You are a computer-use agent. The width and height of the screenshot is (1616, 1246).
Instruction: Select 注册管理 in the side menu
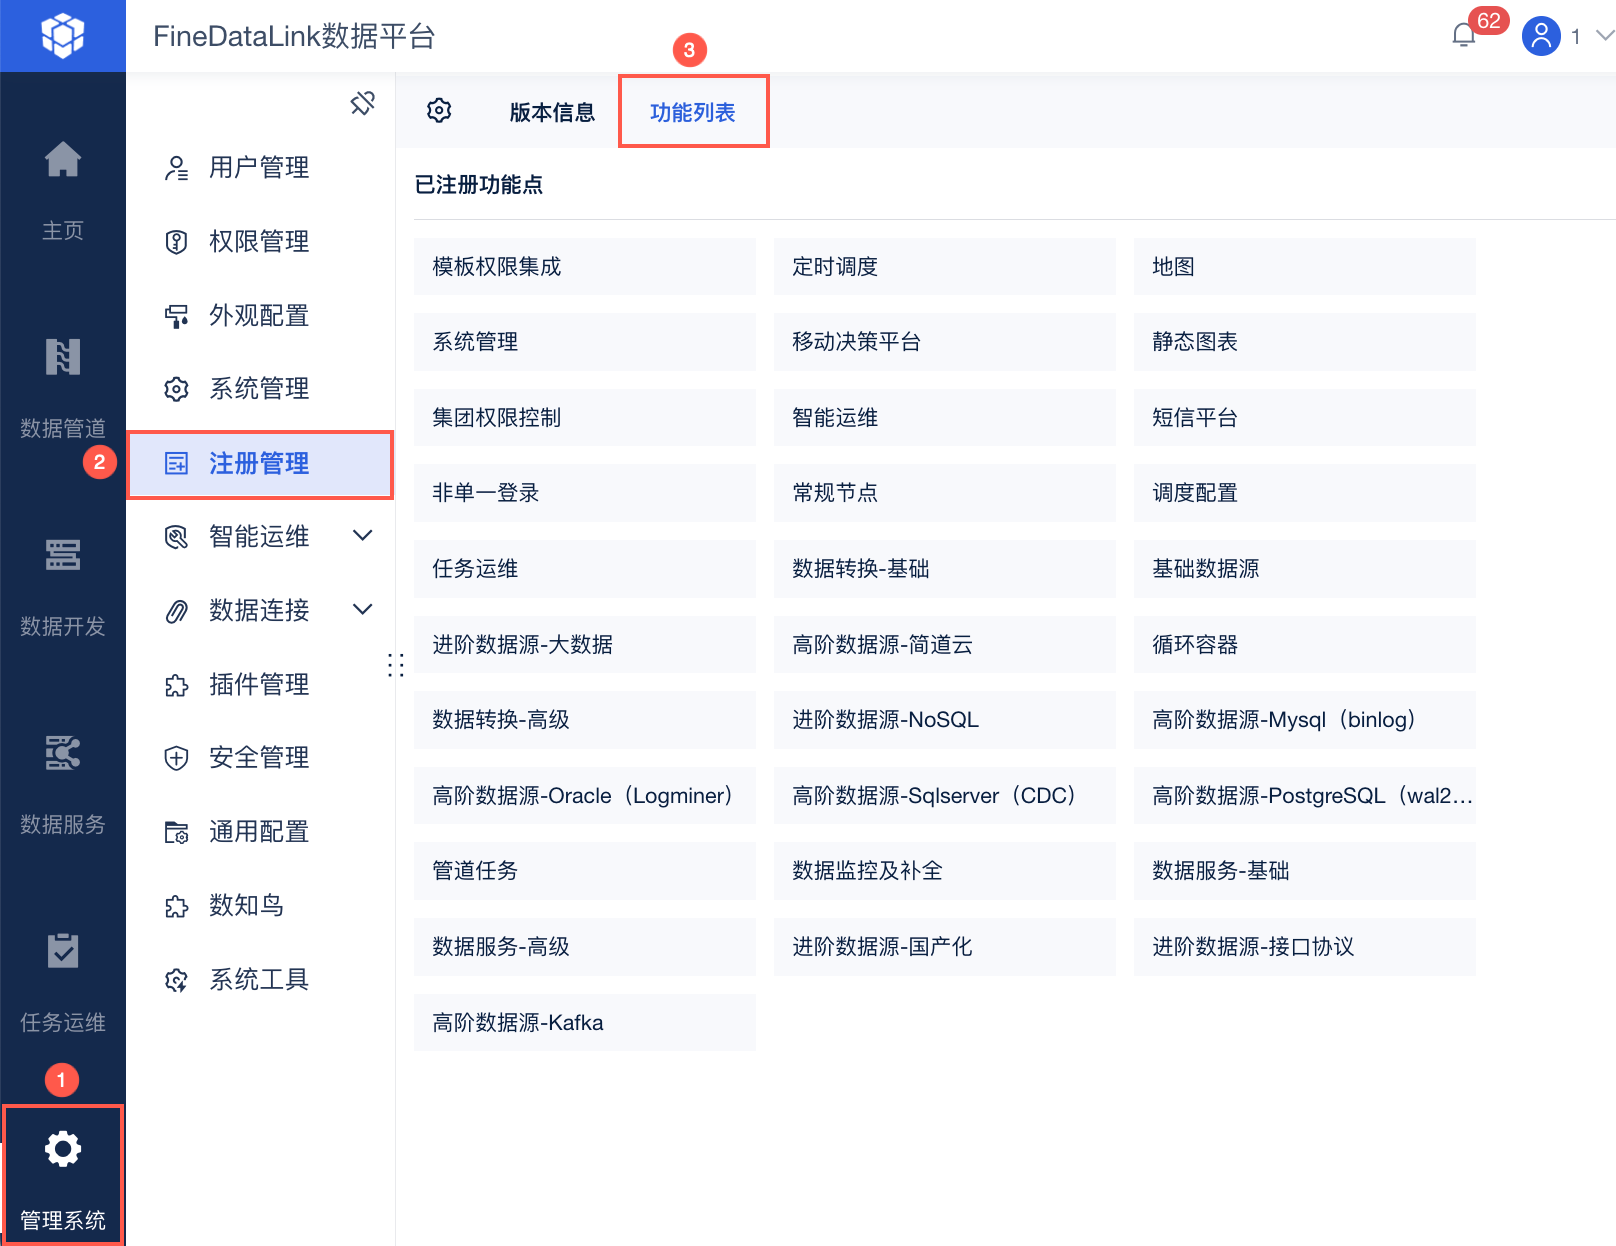coord(260,464)
